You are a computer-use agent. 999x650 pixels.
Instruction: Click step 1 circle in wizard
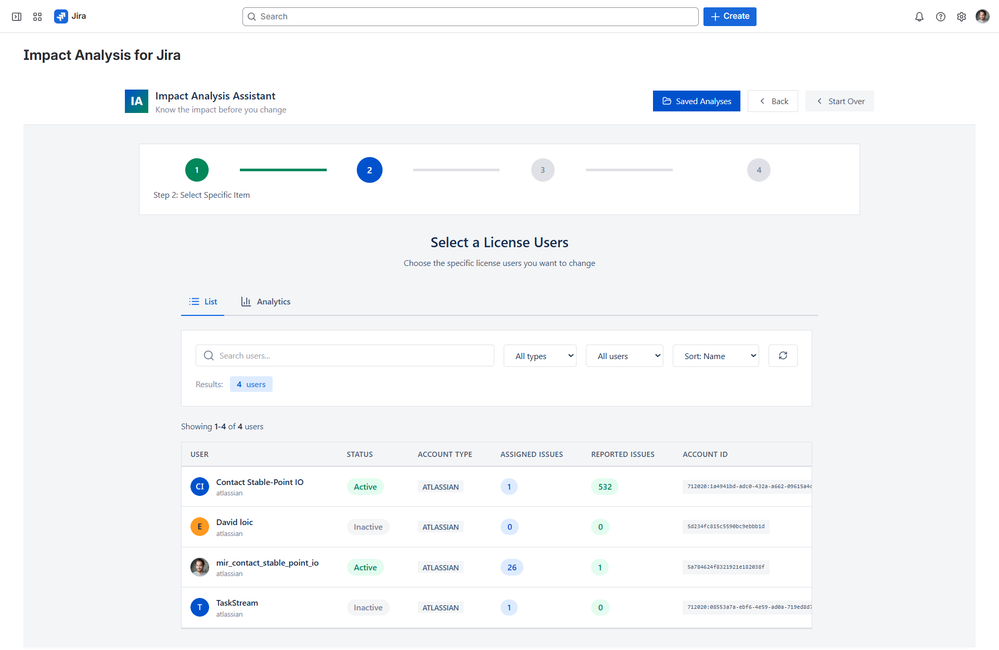pyautogui.click(x=197, y=170)
